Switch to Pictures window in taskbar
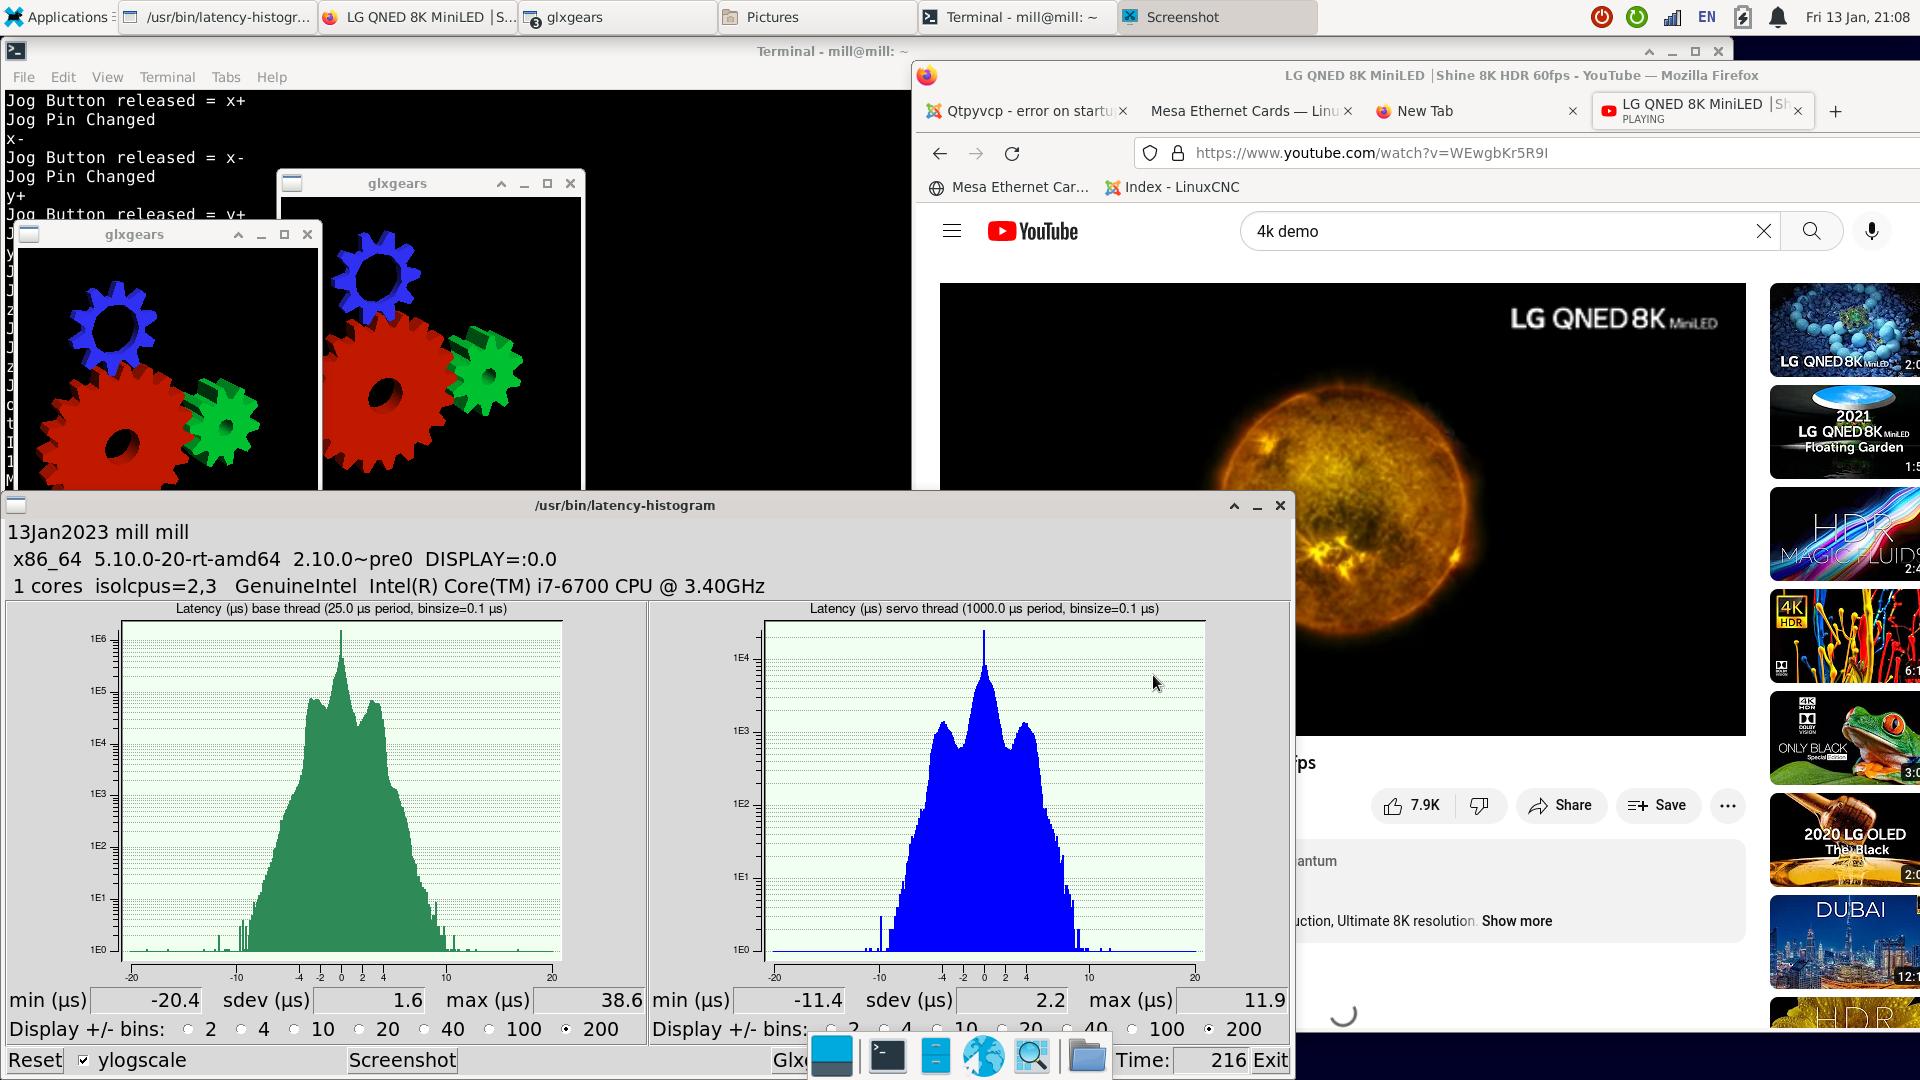Image resolution: width=1920 pixels, height=1080 pixels. (817, 17)
